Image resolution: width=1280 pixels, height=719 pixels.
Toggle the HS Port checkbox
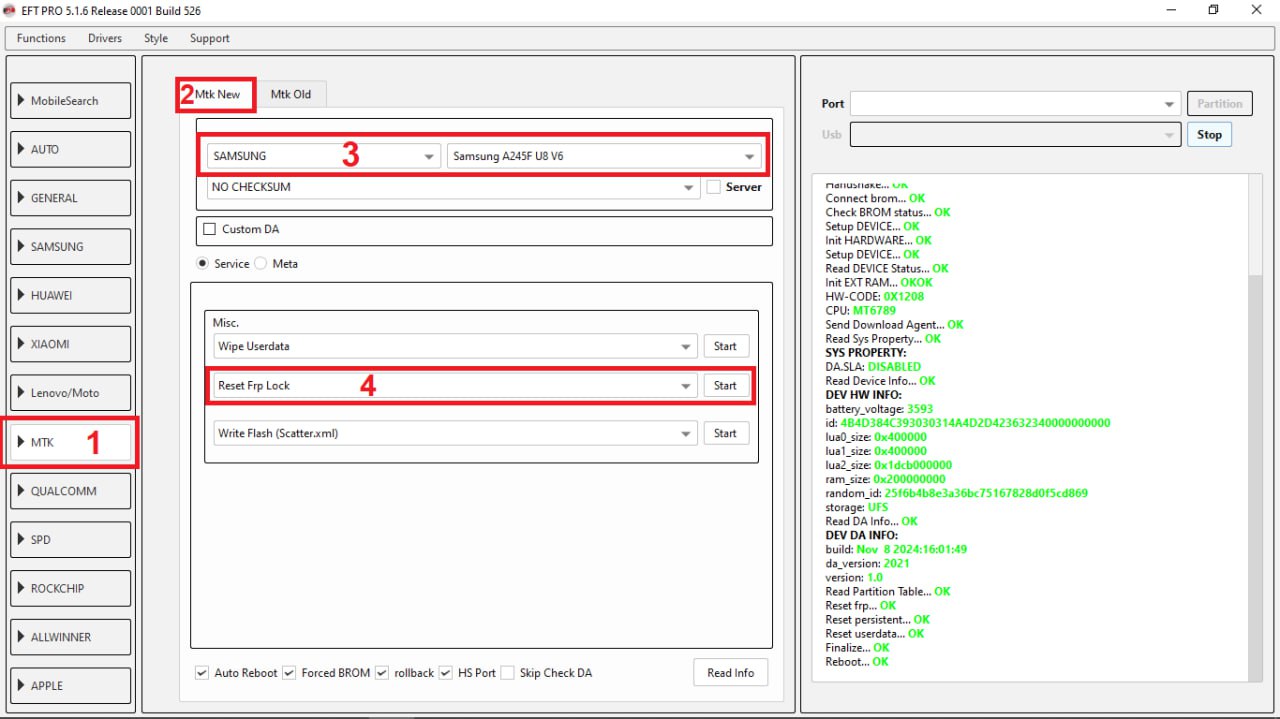(446, 673)
